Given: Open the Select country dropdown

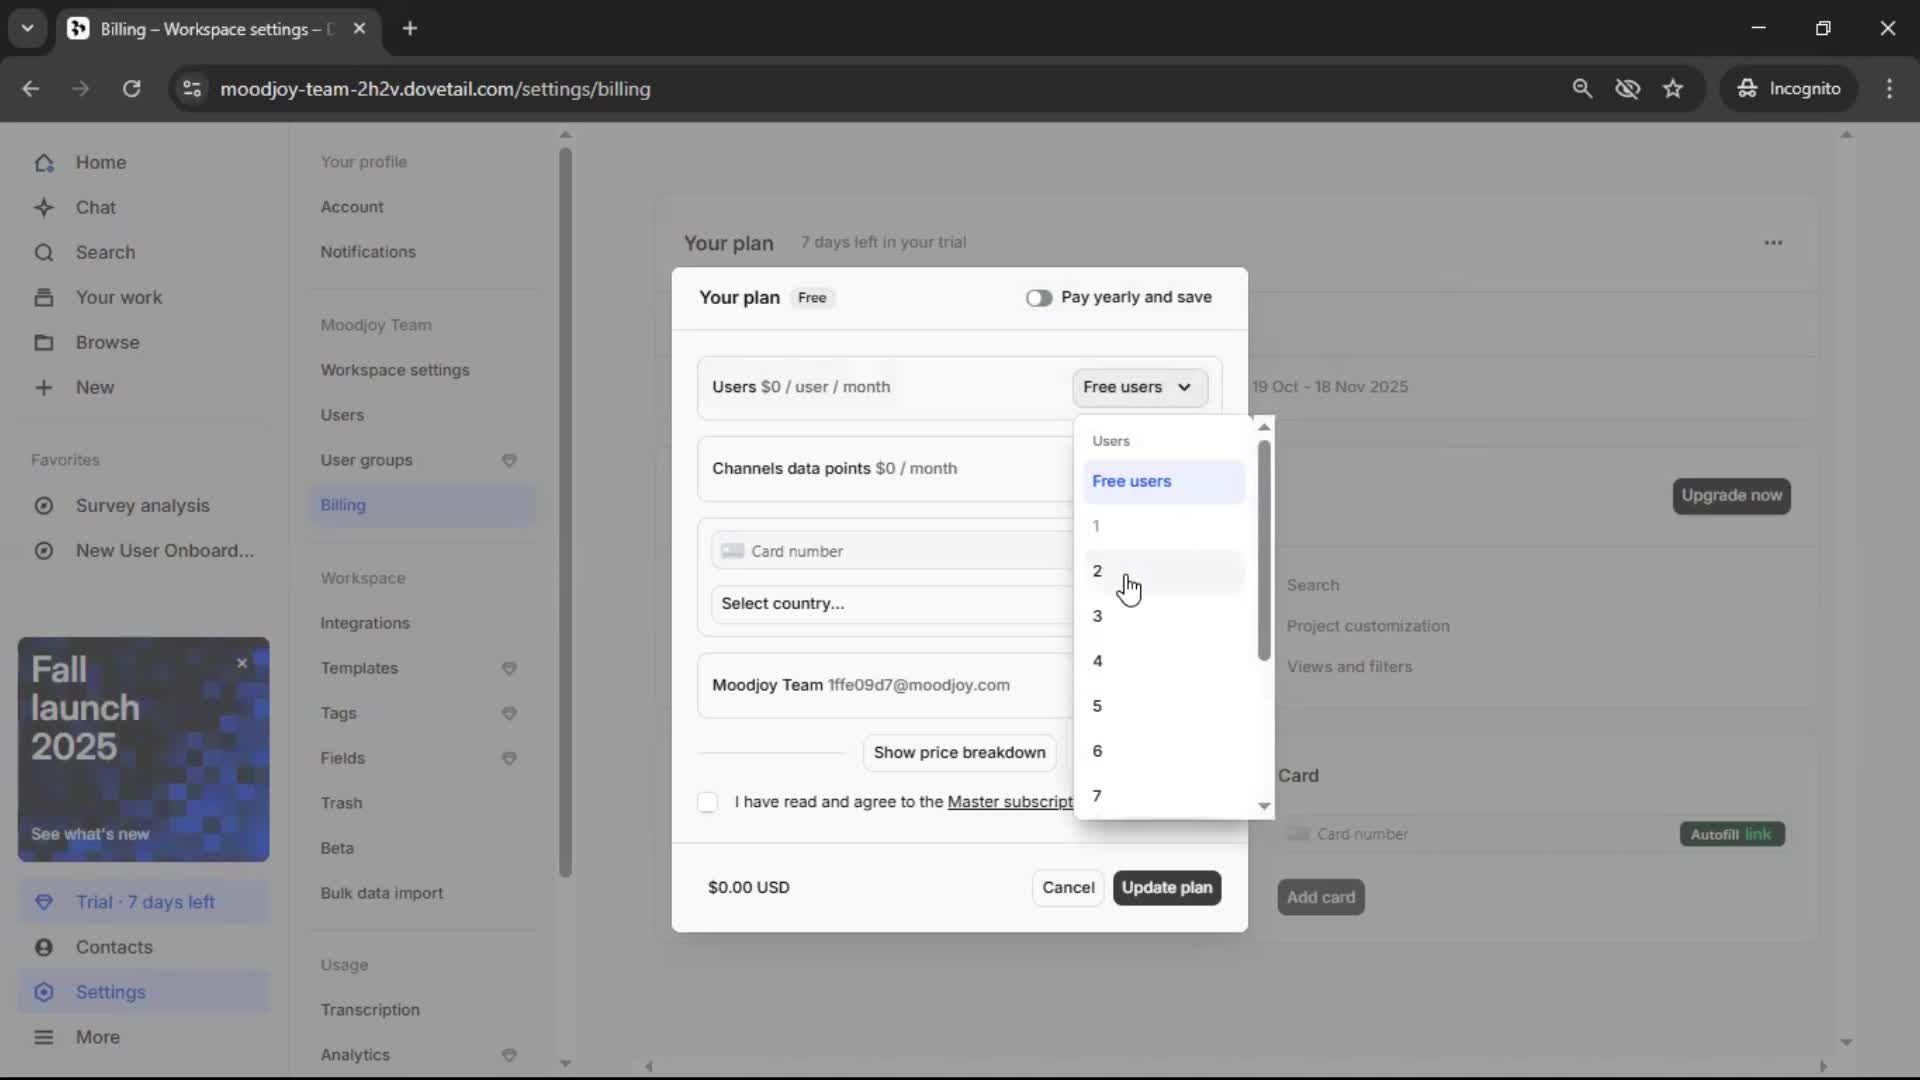Looking at the screenshot, I should [x=890, y=604].
